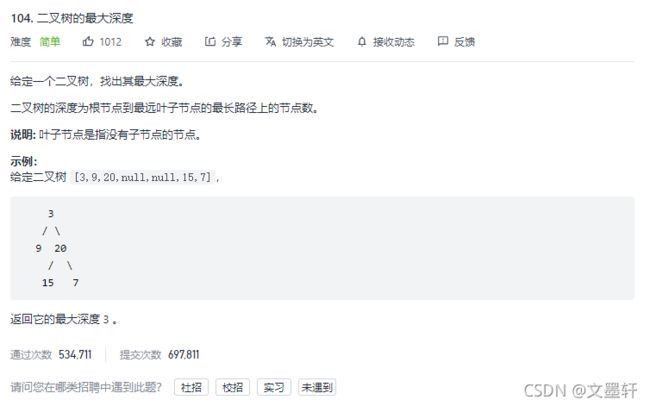
Task: Click the 接收动态 notification label
Action: tap(394, 42)
